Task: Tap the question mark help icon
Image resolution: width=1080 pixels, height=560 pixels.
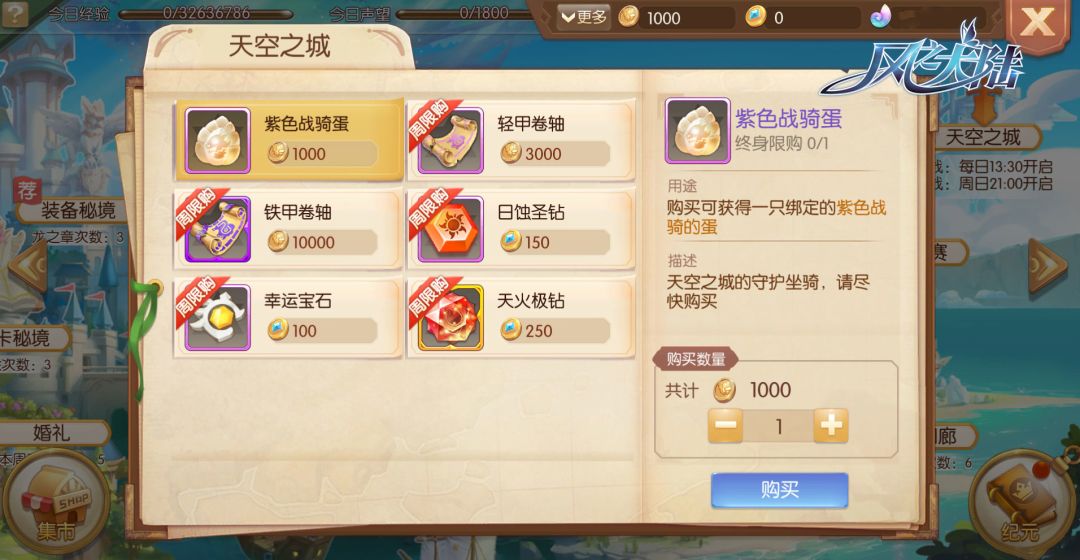Action: tap(14, 14)
